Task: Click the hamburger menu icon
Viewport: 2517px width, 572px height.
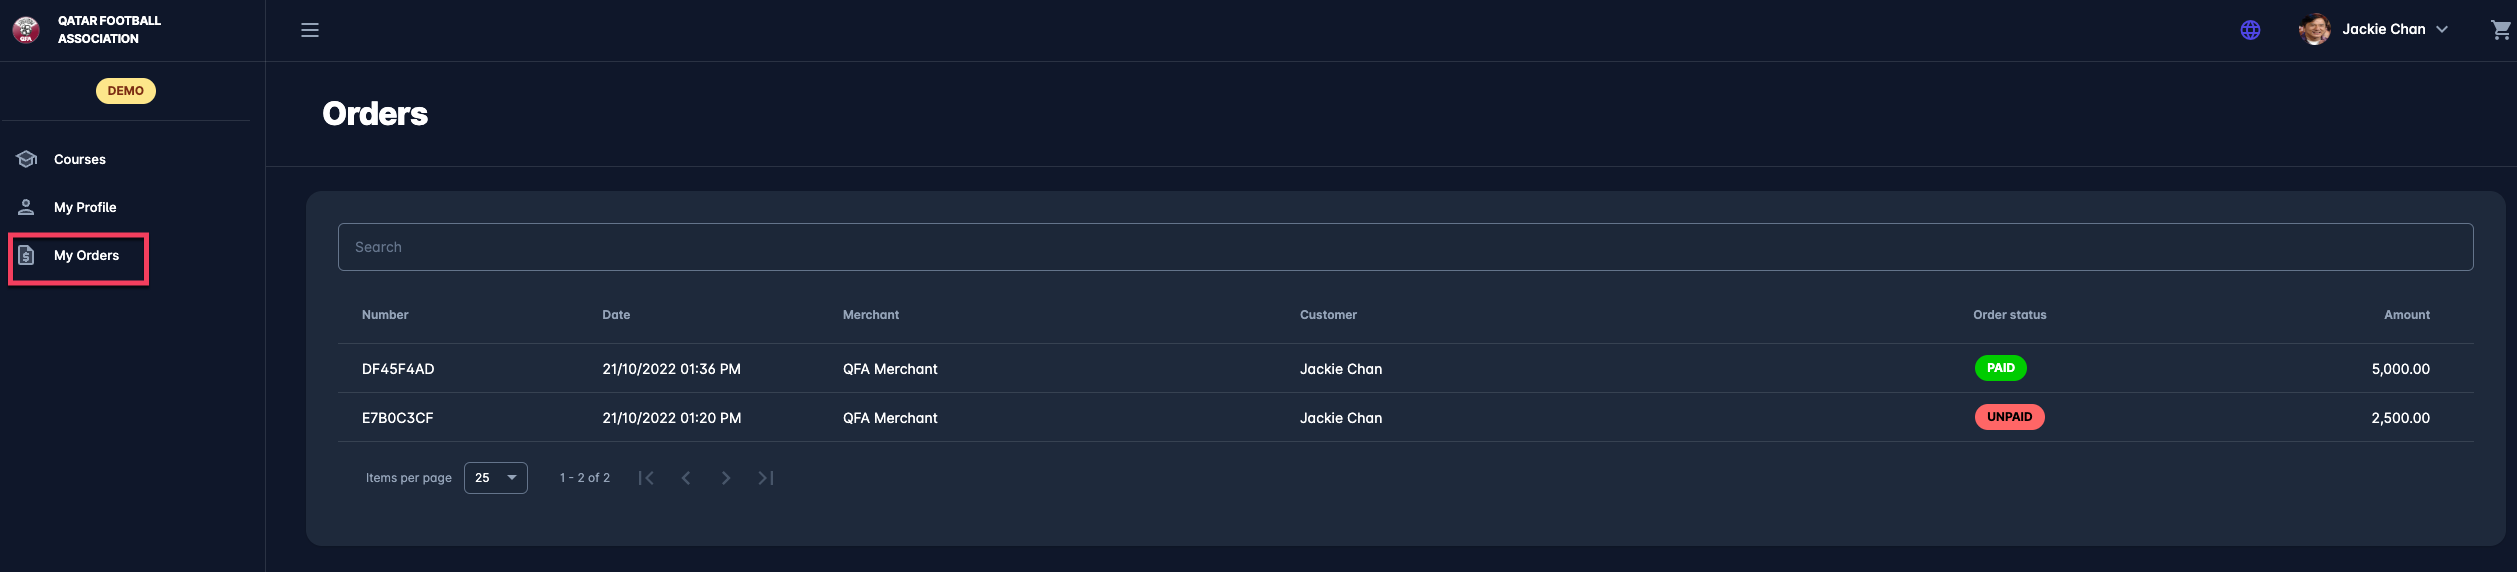Action: click(310, 30)
